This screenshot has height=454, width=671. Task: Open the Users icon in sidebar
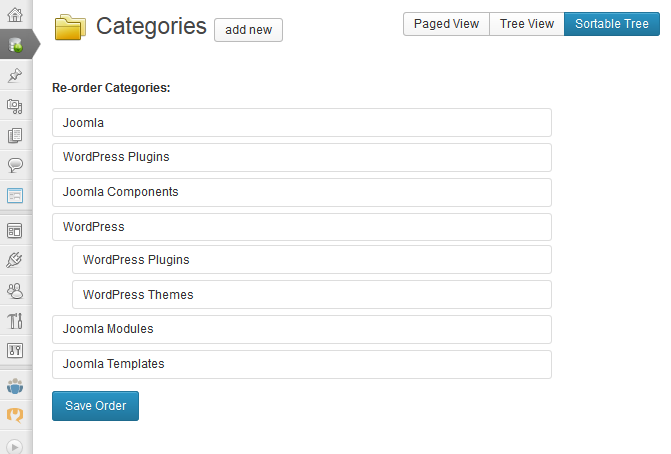[15, 291]
